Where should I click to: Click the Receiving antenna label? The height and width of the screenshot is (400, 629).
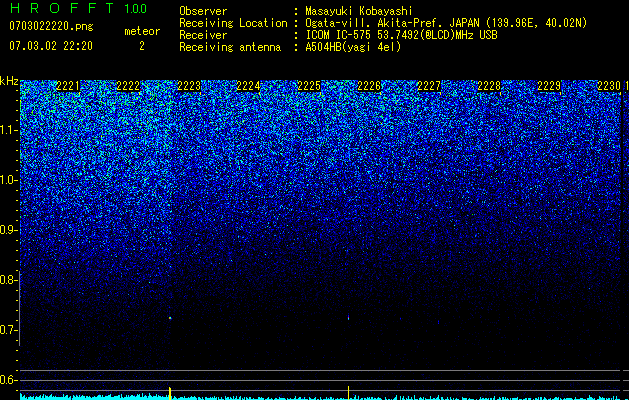click(x=230, y=47)
